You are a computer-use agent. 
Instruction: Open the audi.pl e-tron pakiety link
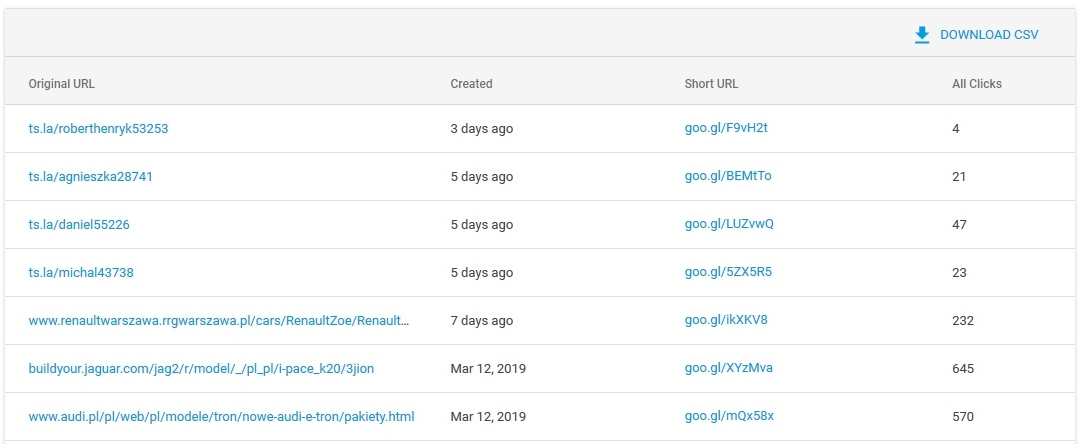click(221, 416)
